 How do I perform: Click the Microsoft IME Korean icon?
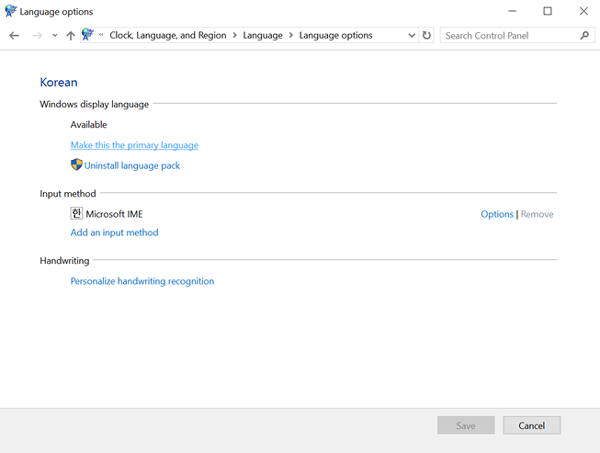pyautogui.click(x=76, y=214)
